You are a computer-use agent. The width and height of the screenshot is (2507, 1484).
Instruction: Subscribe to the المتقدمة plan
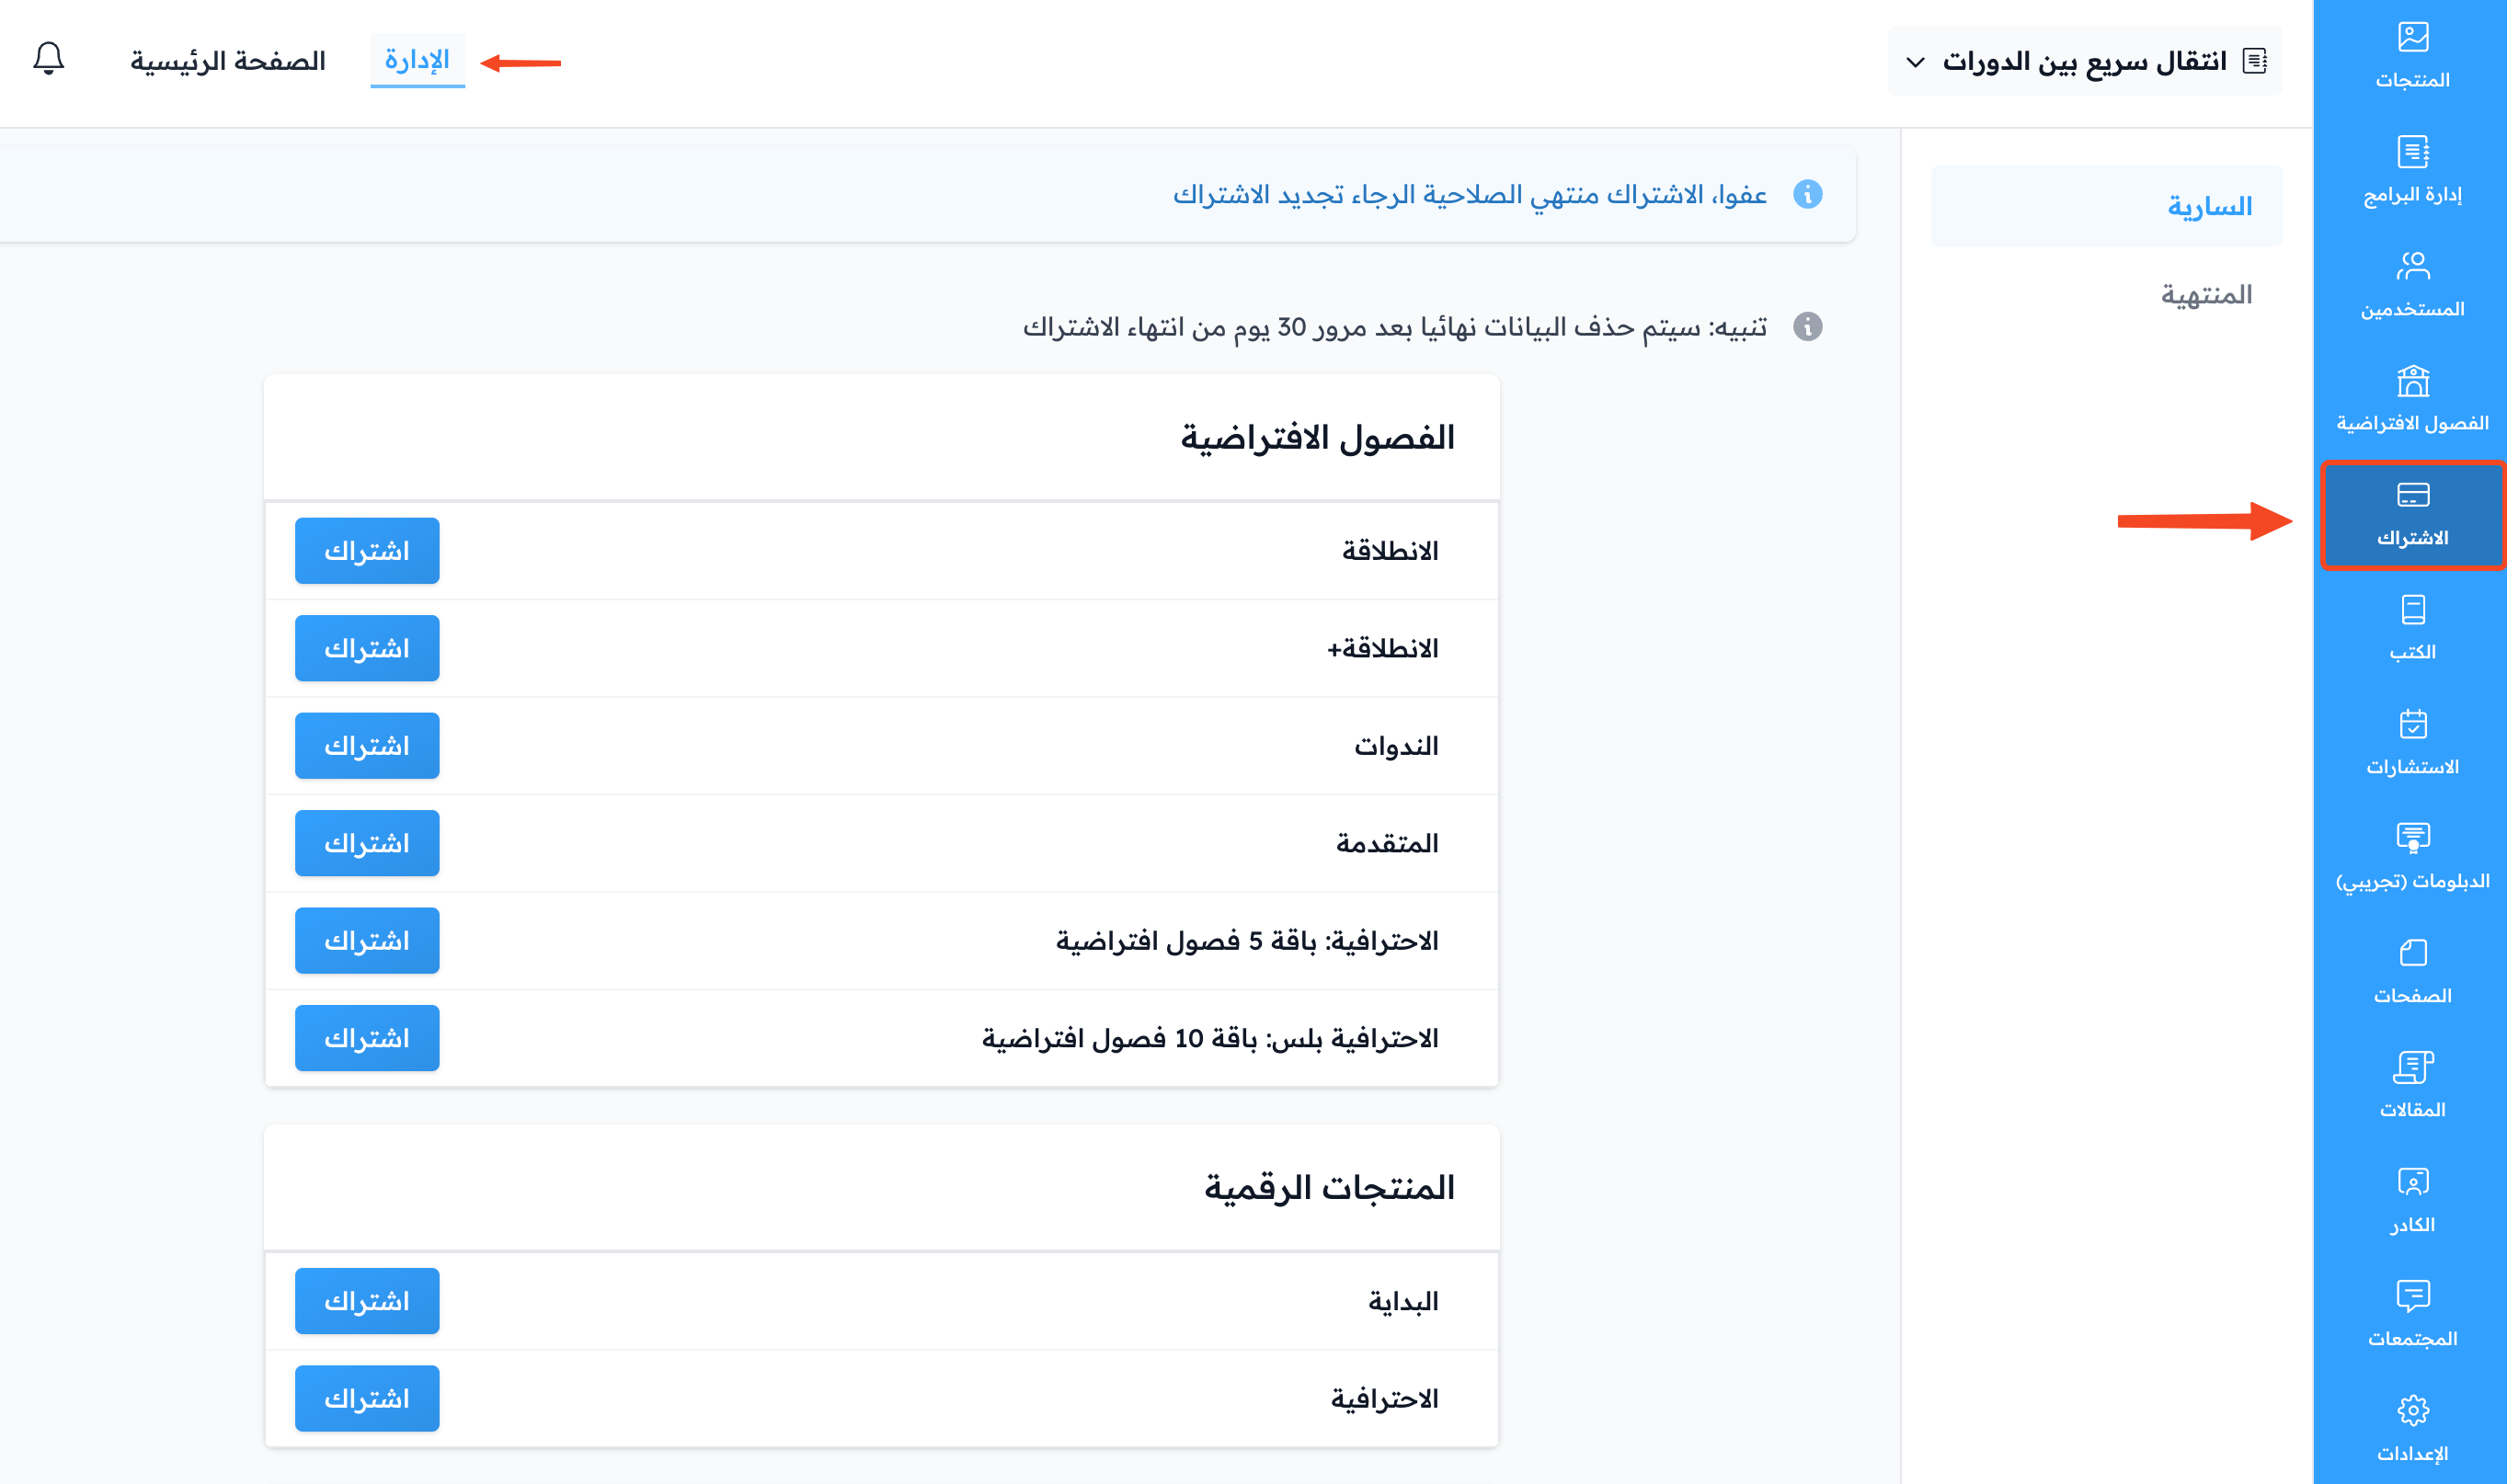(x=367, y=843)
